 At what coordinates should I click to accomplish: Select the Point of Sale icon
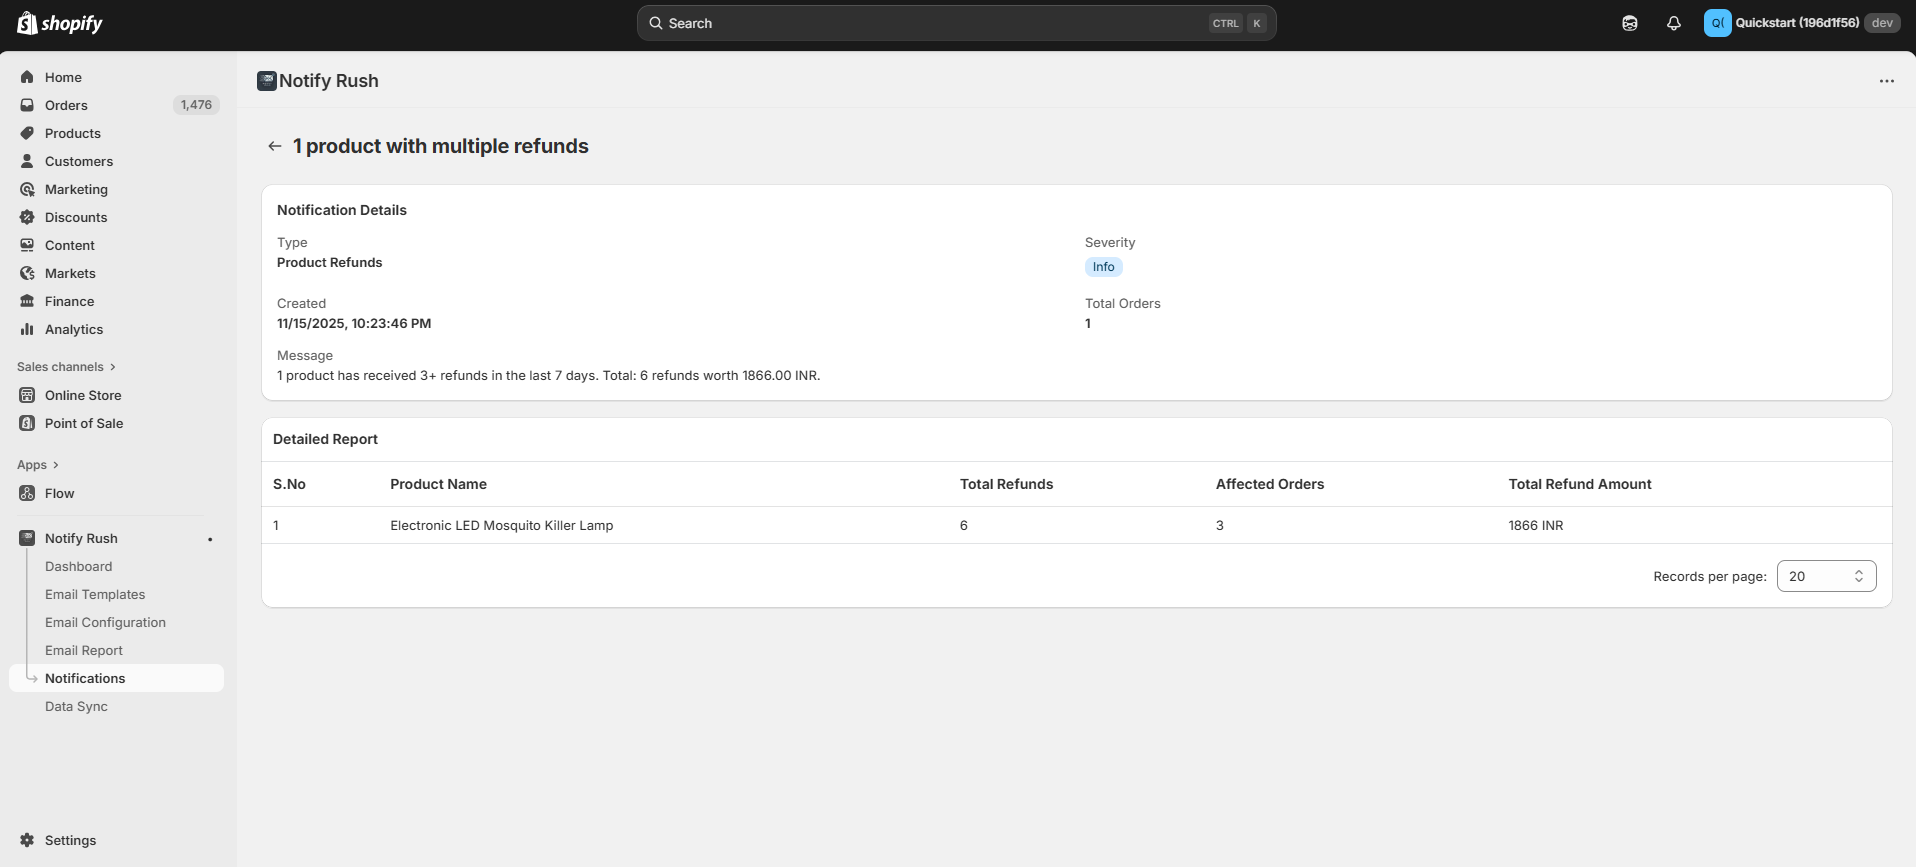point(28,423)
